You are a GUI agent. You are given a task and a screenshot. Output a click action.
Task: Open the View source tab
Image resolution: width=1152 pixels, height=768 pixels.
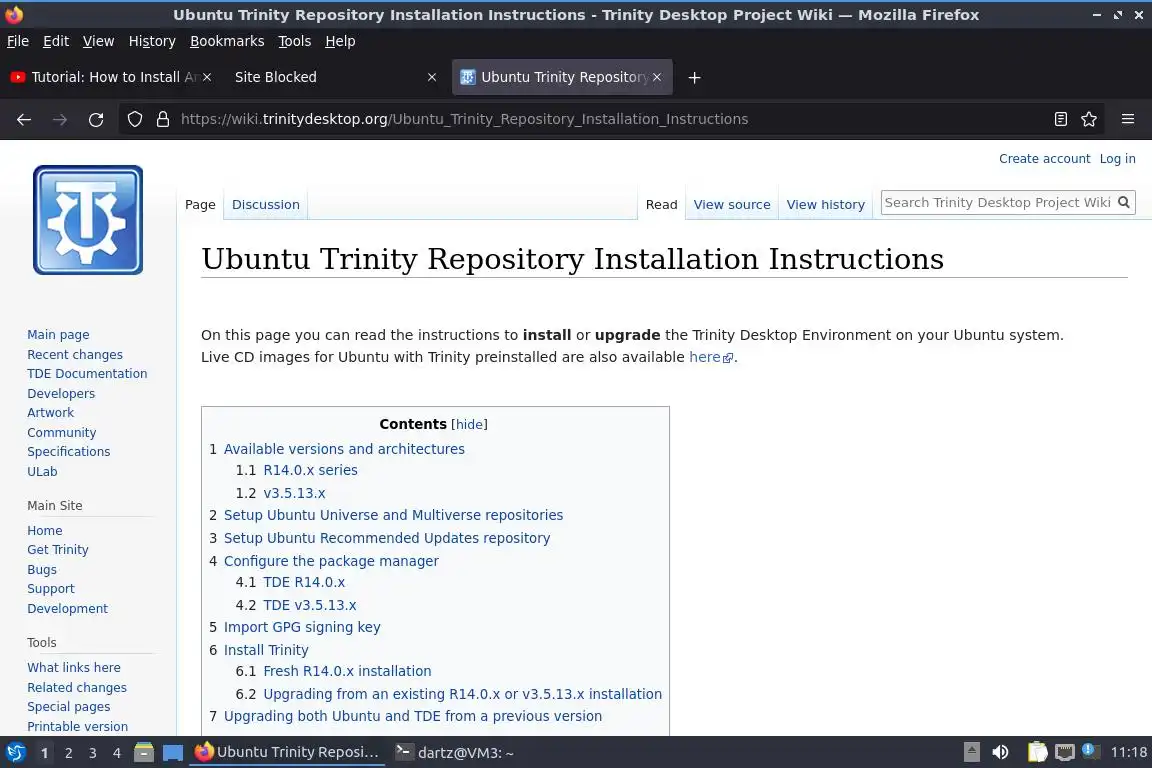732,204
